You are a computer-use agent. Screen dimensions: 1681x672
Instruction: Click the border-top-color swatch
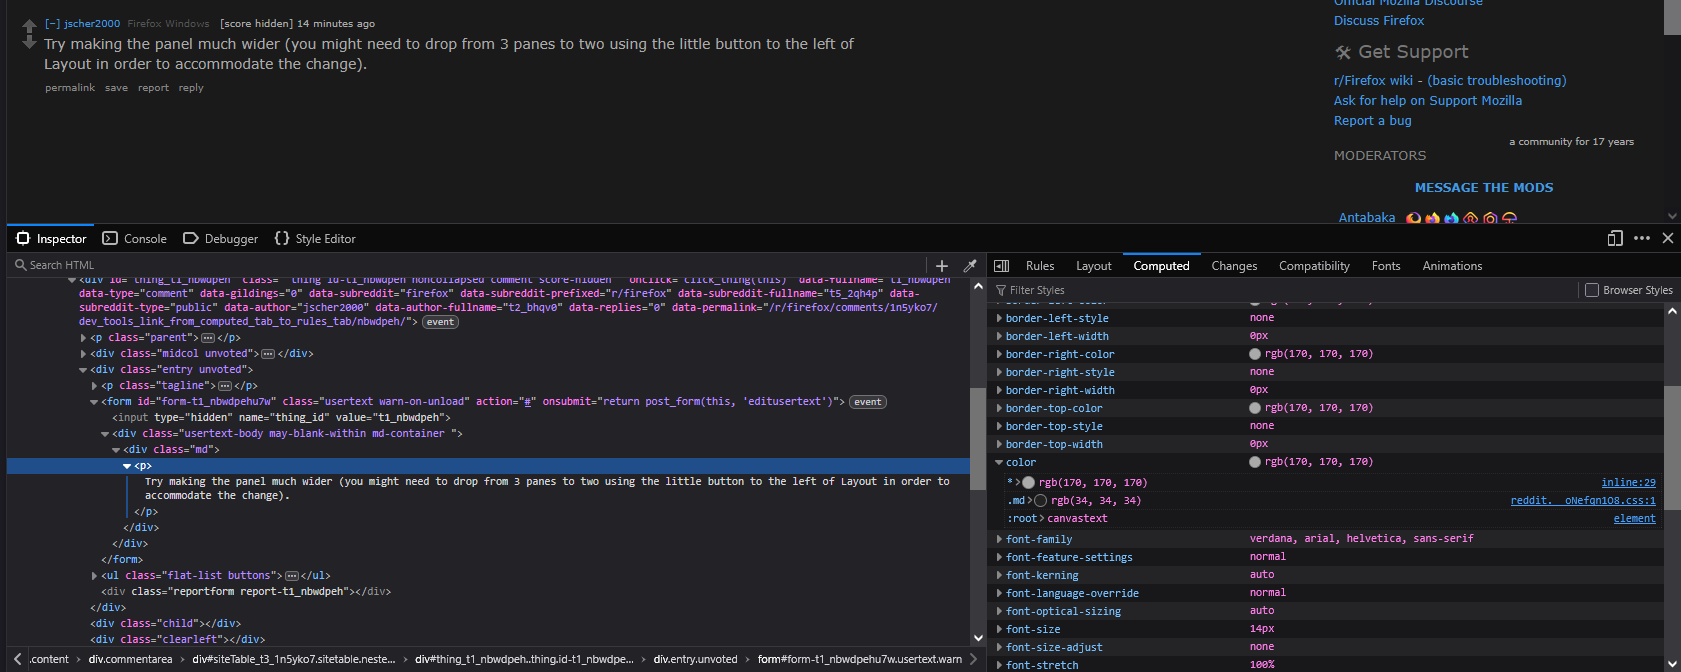[x=1255, y=408]
